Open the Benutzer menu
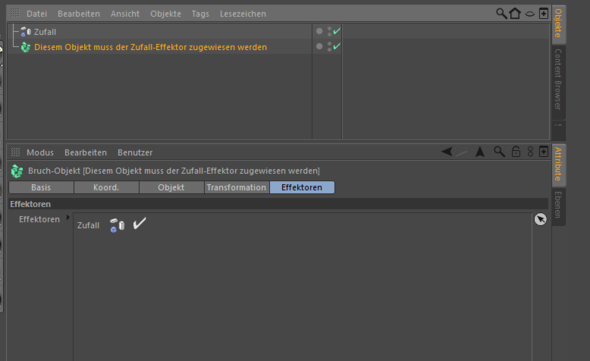590x361 pixels. click(x=135, y=152)
